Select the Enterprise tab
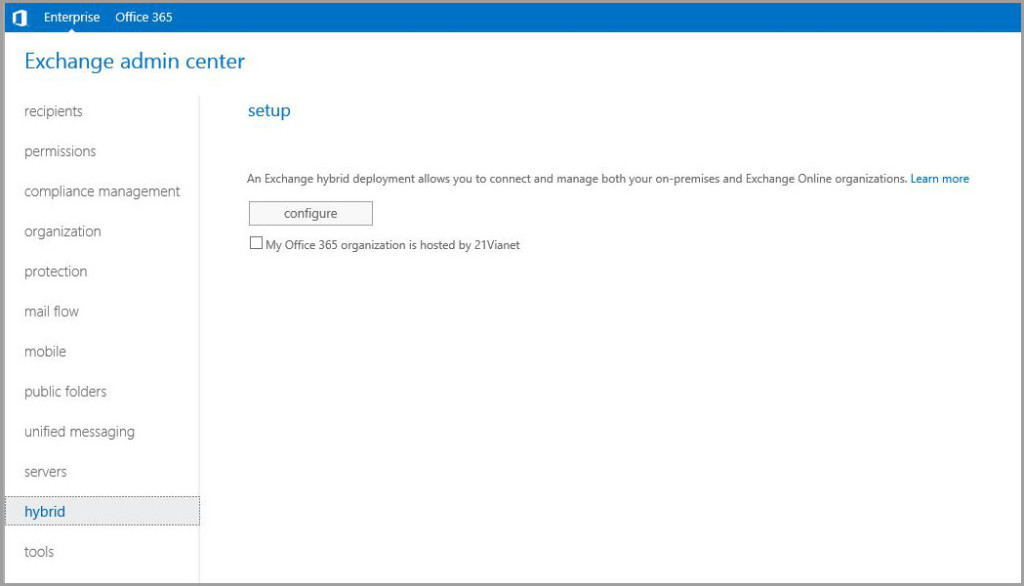The image size is (1024, 586). [x=72, y=16]
